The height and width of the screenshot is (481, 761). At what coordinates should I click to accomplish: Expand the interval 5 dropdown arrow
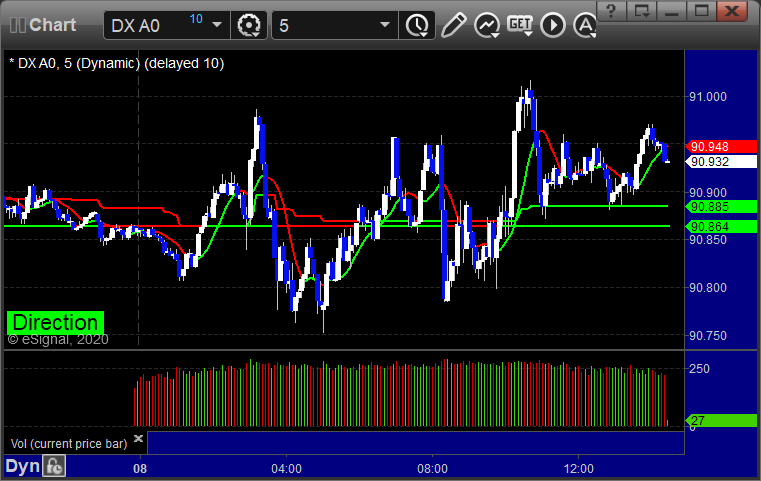(x=385, y=25)
